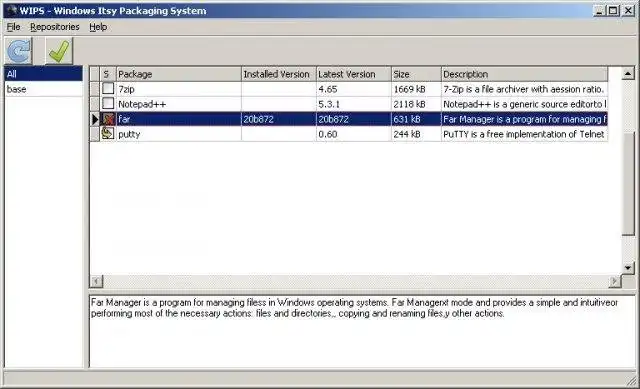This screenshot has width=640, height=389.
Task: Sort by the Description column header
Action: coord(524,74)
